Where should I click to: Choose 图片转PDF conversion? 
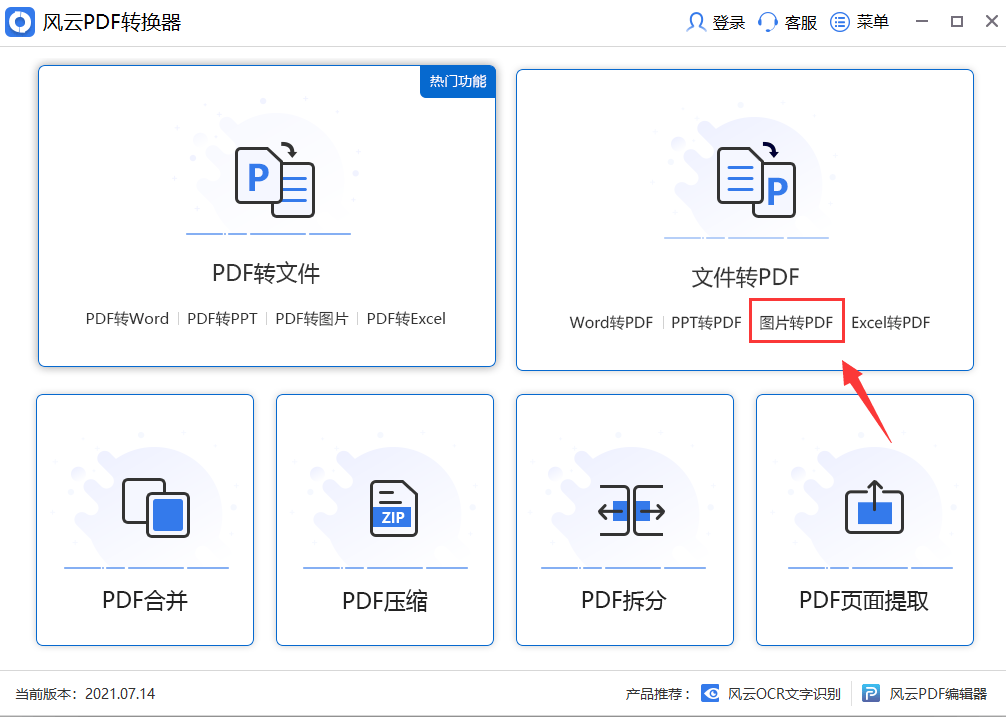[x=796, y=323]
